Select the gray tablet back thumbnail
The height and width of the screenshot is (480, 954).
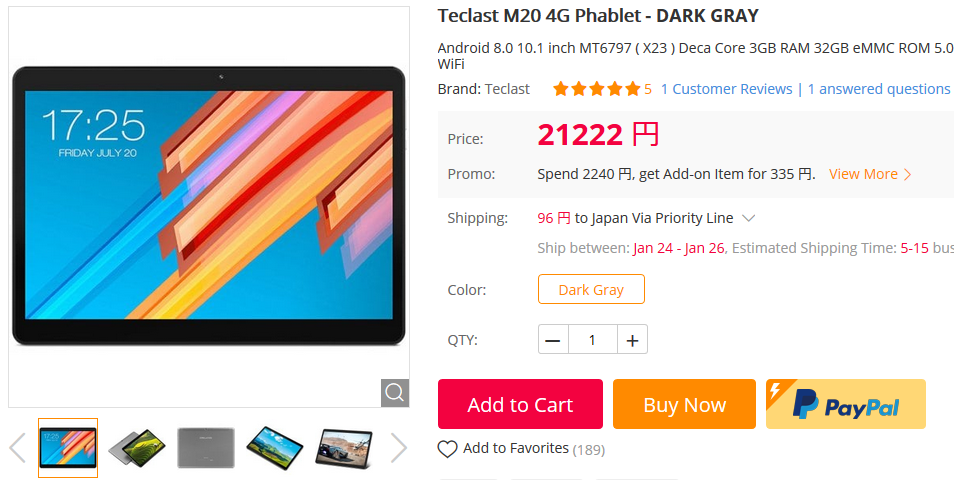[206, 448]
